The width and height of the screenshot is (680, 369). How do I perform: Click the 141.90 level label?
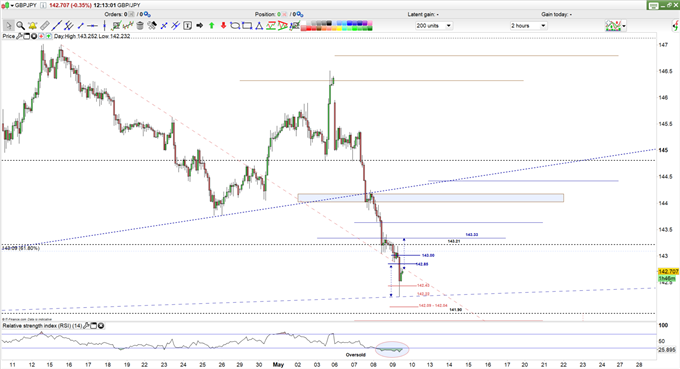[x=455, y=310]
